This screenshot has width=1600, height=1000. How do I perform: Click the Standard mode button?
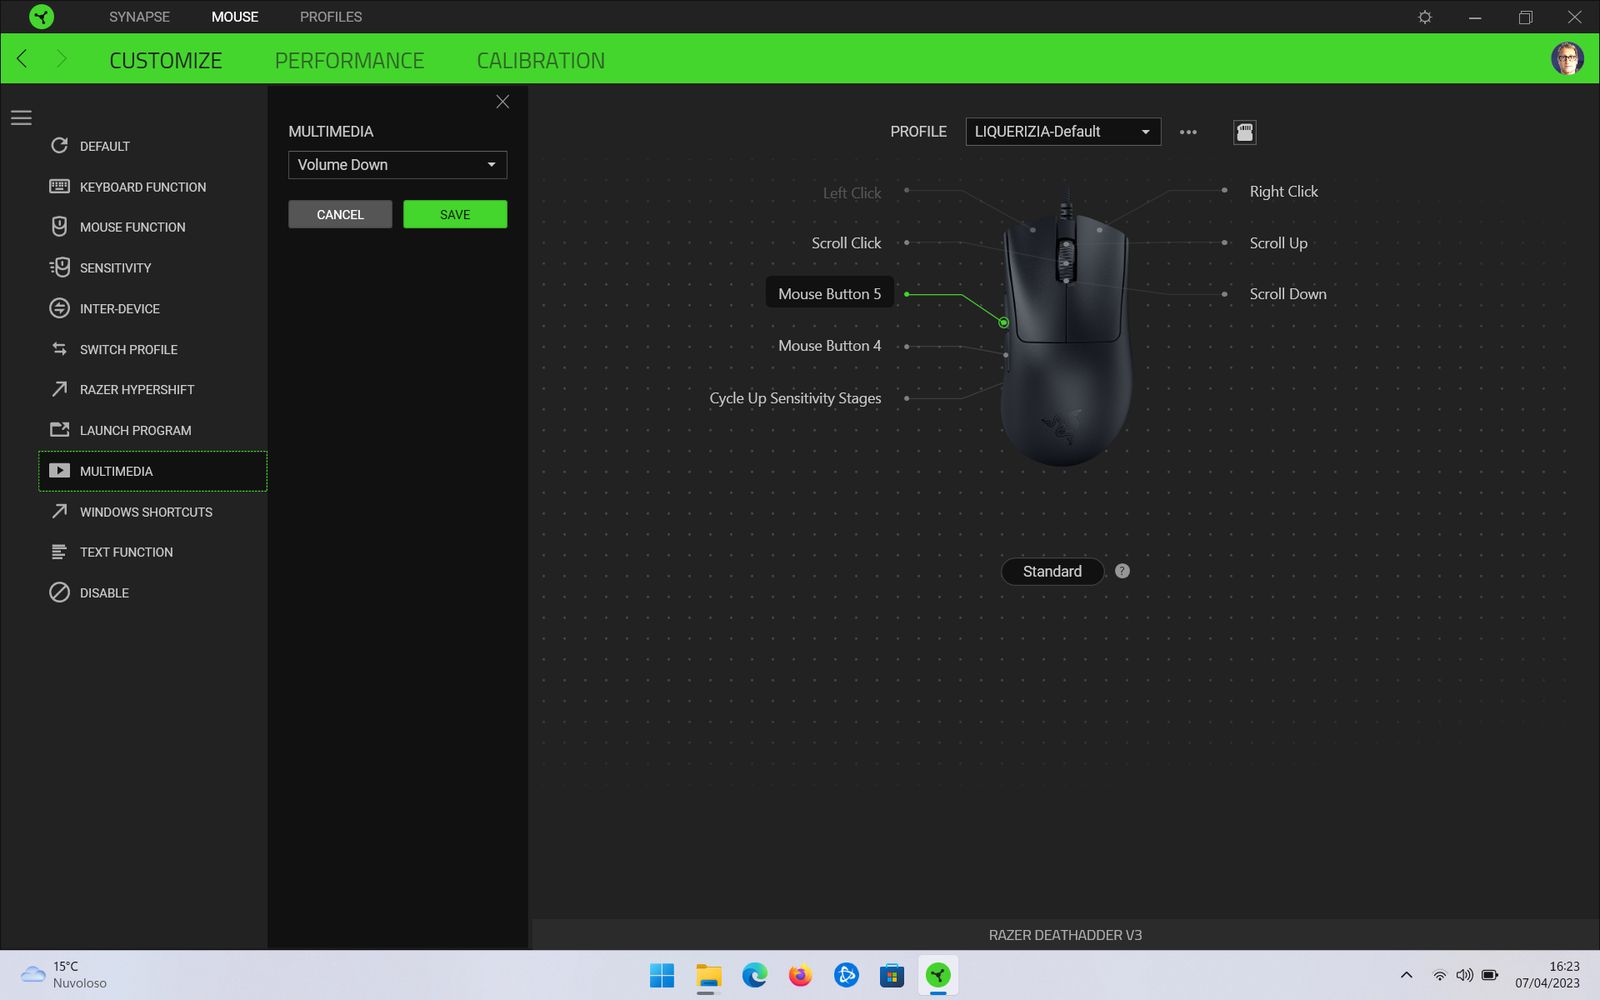(1052, 571)
